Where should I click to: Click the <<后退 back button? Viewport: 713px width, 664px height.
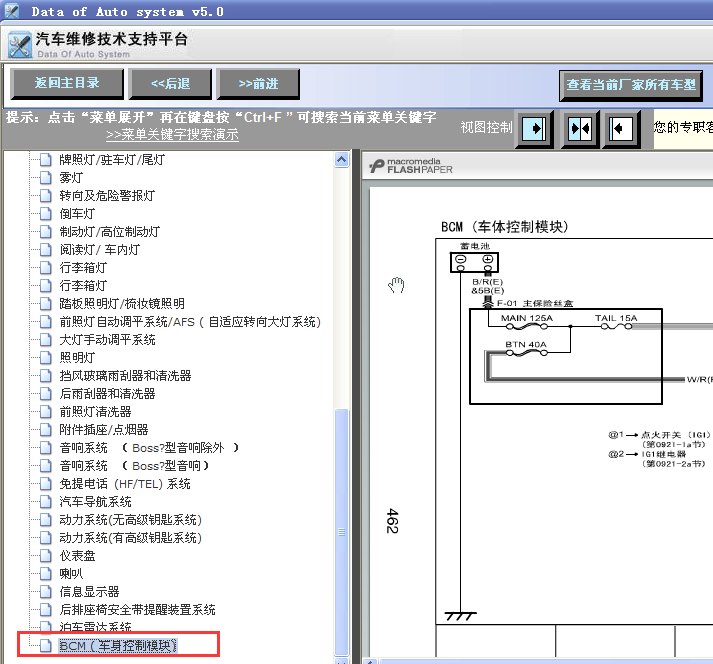[171, 84]
